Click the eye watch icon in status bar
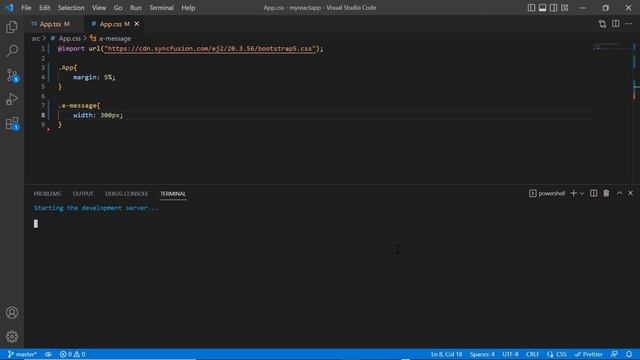 (x=48, y=354)
